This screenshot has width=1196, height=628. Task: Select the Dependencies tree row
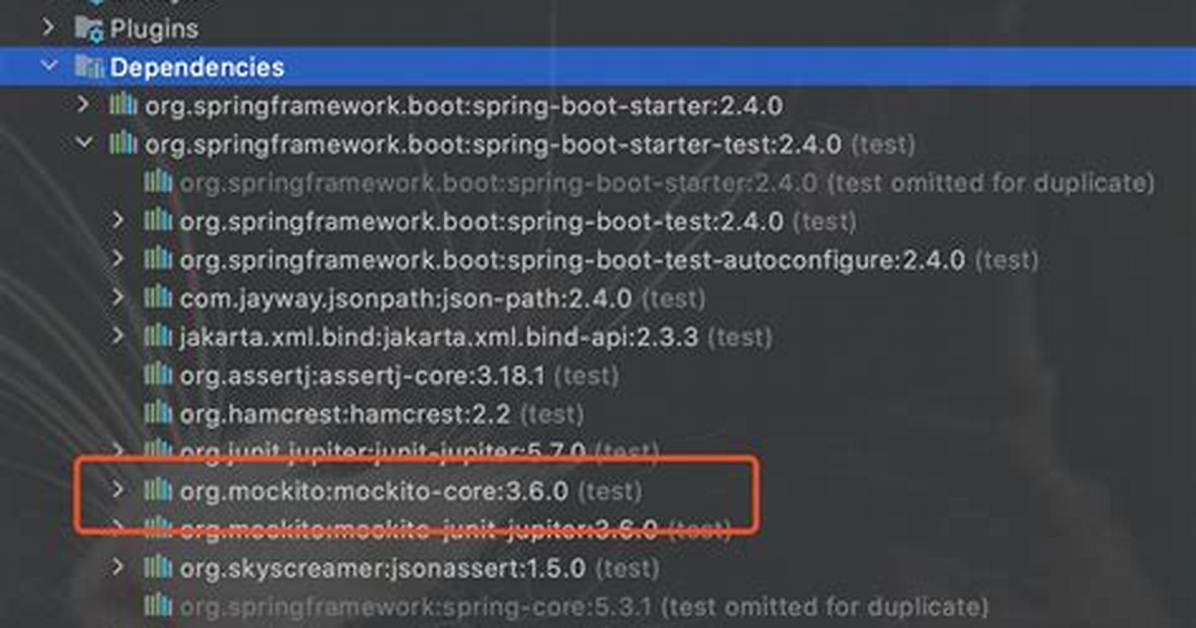[x=598, y=66]
